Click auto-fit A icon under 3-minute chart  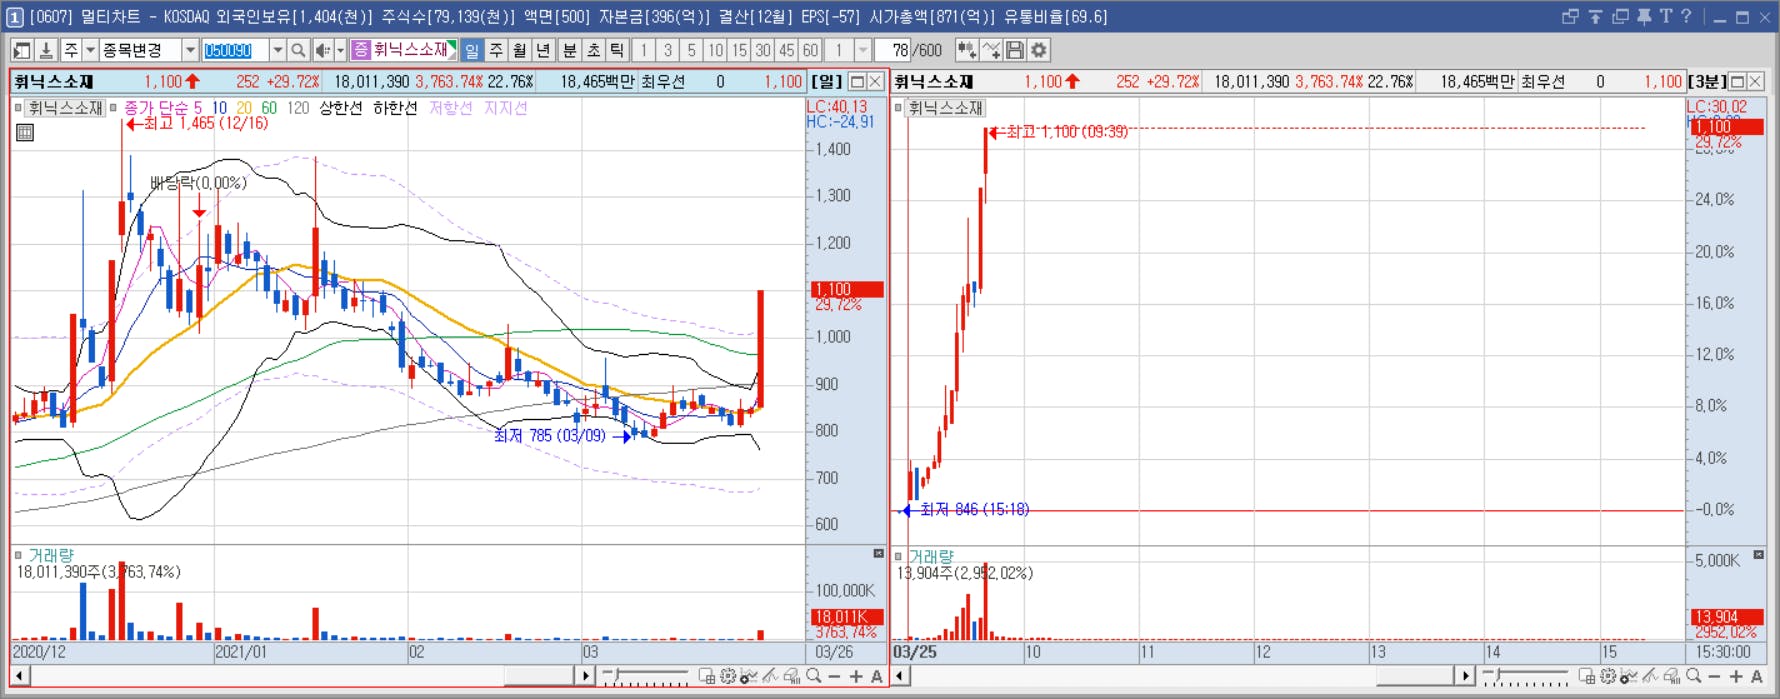[1757, 677]
